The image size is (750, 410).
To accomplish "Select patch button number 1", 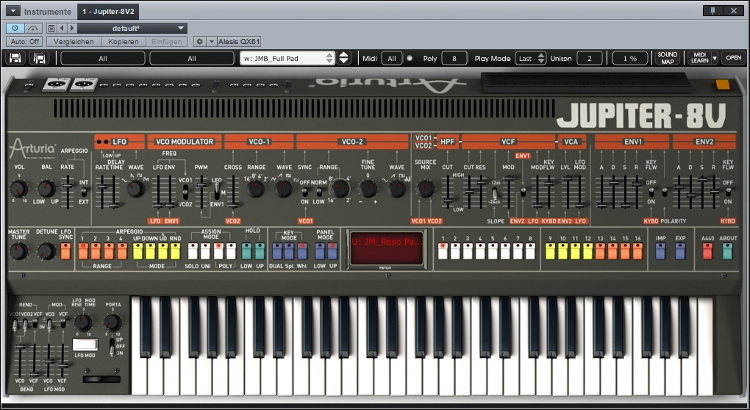I will [443, 251].
